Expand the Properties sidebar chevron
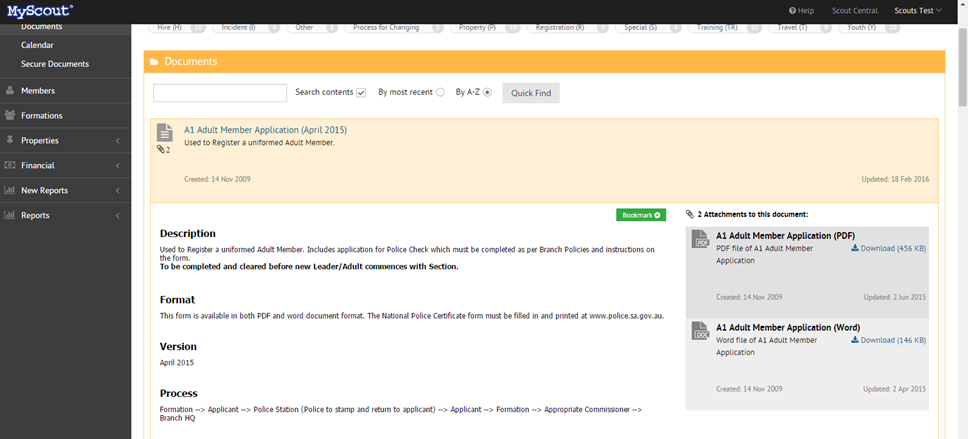This screenshot has width=968, height=439. 117,141
